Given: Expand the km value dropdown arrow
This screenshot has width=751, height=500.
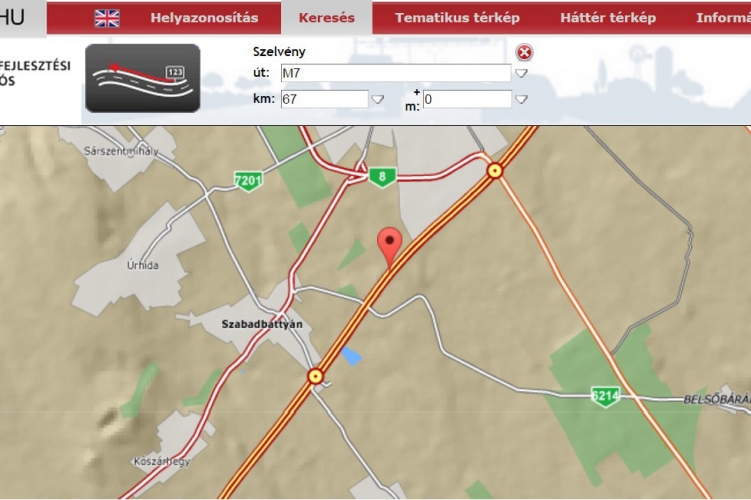Looking at the screenshot, I should pyautogui.click(x=378, y=99).
